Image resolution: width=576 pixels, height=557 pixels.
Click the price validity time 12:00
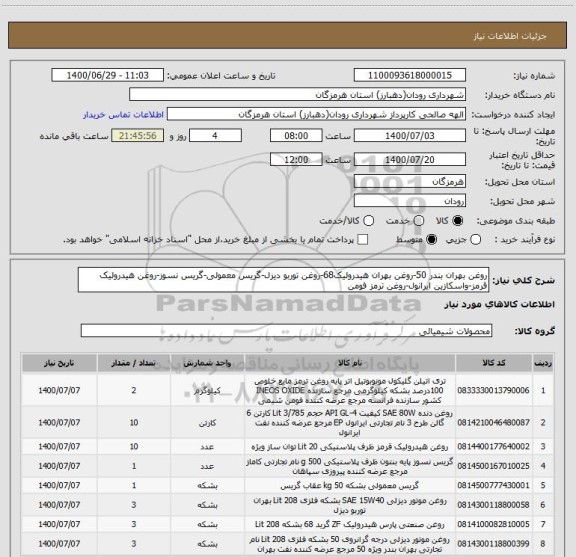click(x=296, y=159)
